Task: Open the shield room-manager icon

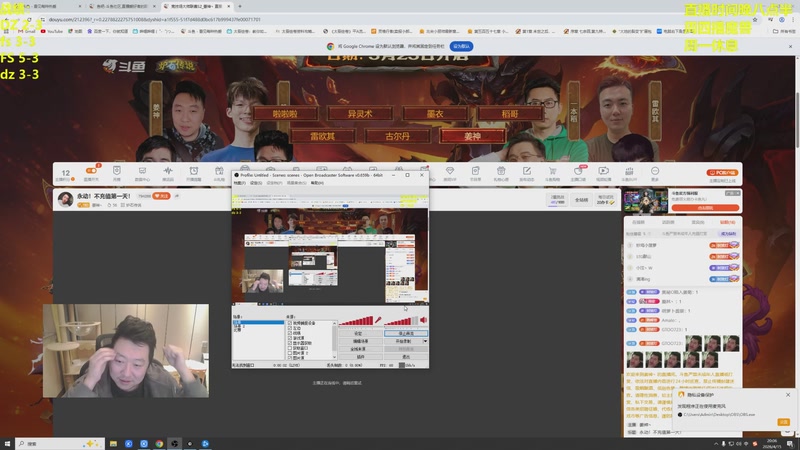Action: pyautogui.click(x=117, y=170)
